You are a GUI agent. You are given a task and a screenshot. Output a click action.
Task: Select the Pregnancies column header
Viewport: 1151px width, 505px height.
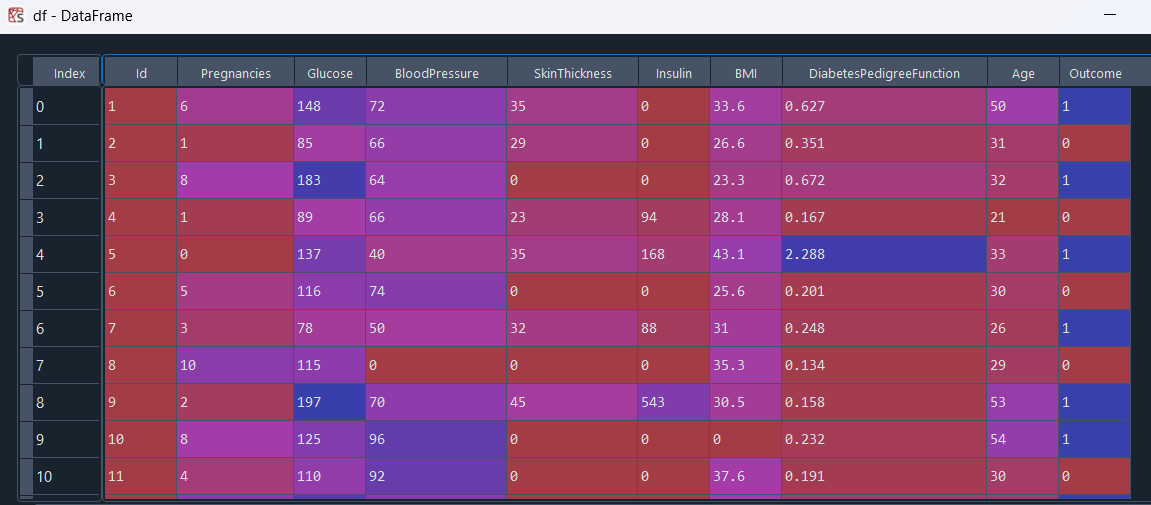235,73
